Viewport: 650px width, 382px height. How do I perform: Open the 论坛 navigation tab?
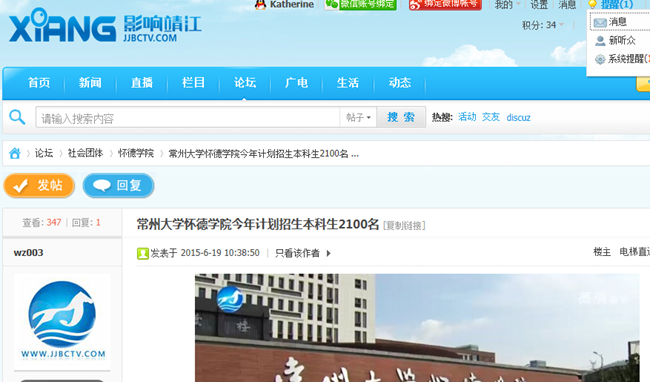(x=245, y=83)
